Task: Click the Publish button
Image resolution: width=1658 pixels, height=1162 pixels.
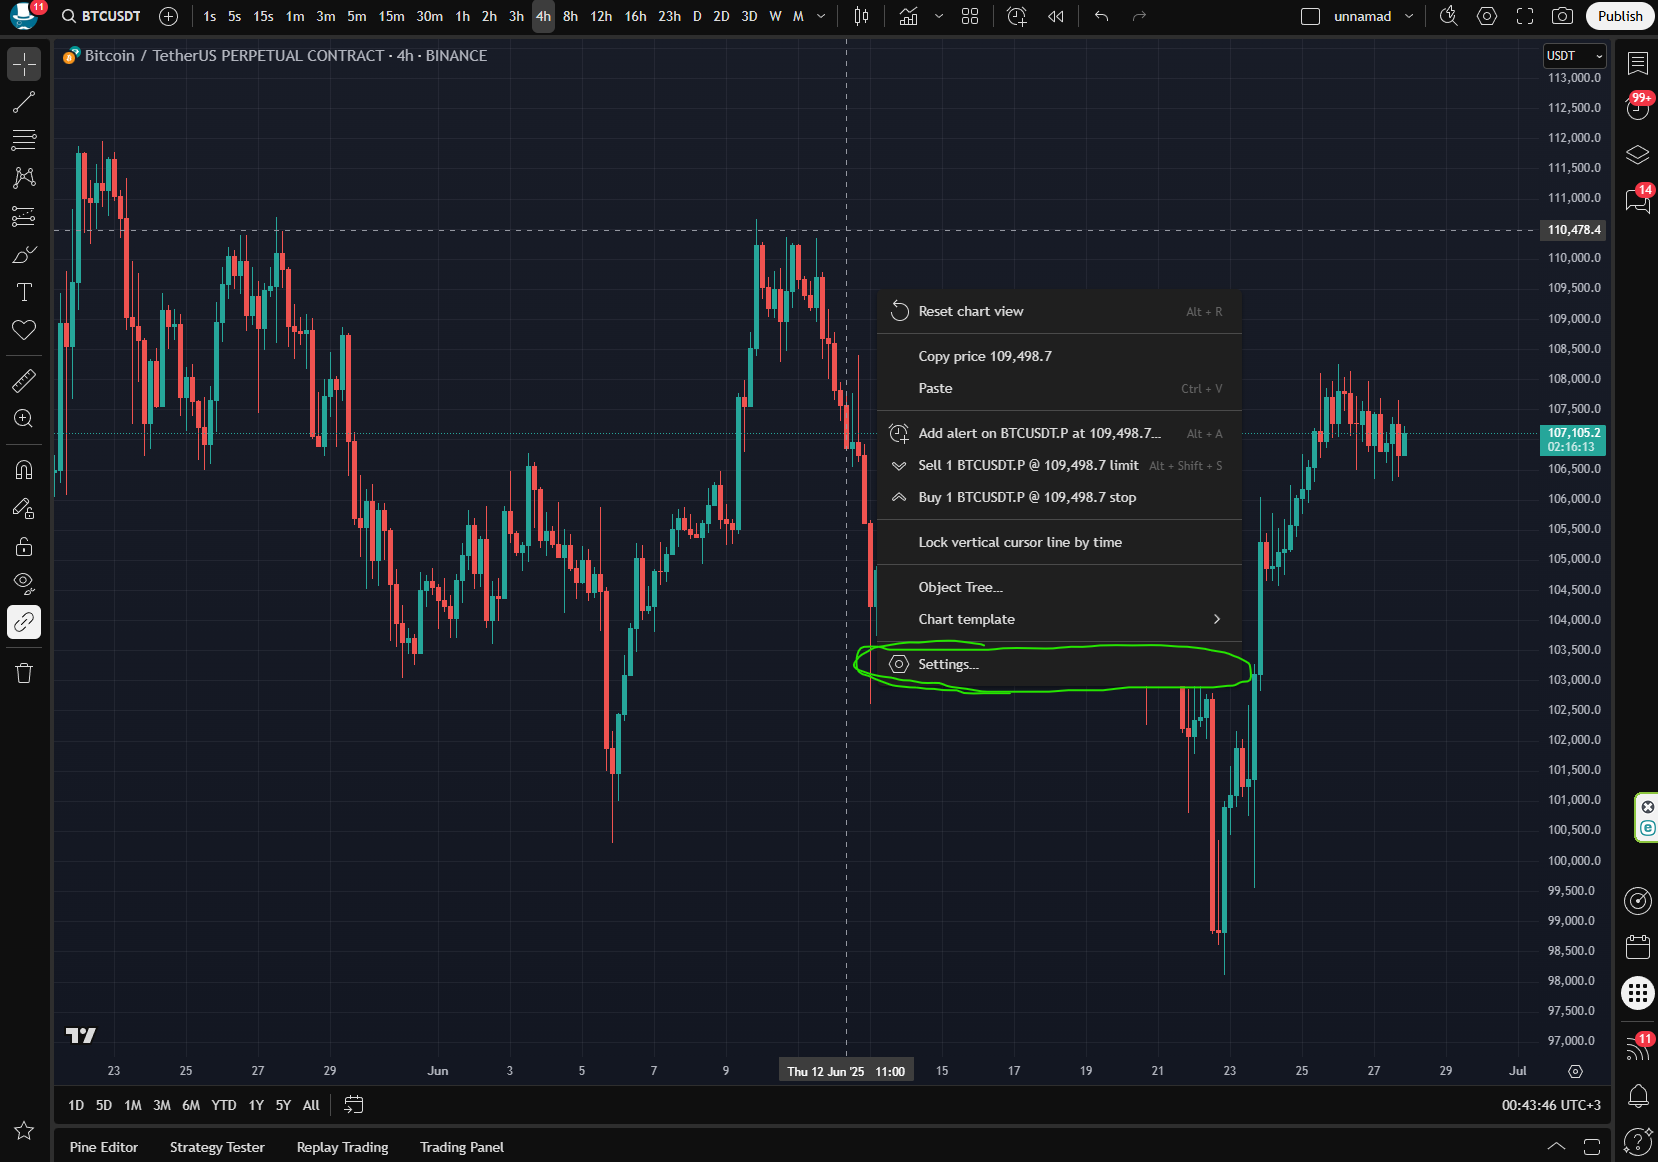Action: [x=1619, y=16]
